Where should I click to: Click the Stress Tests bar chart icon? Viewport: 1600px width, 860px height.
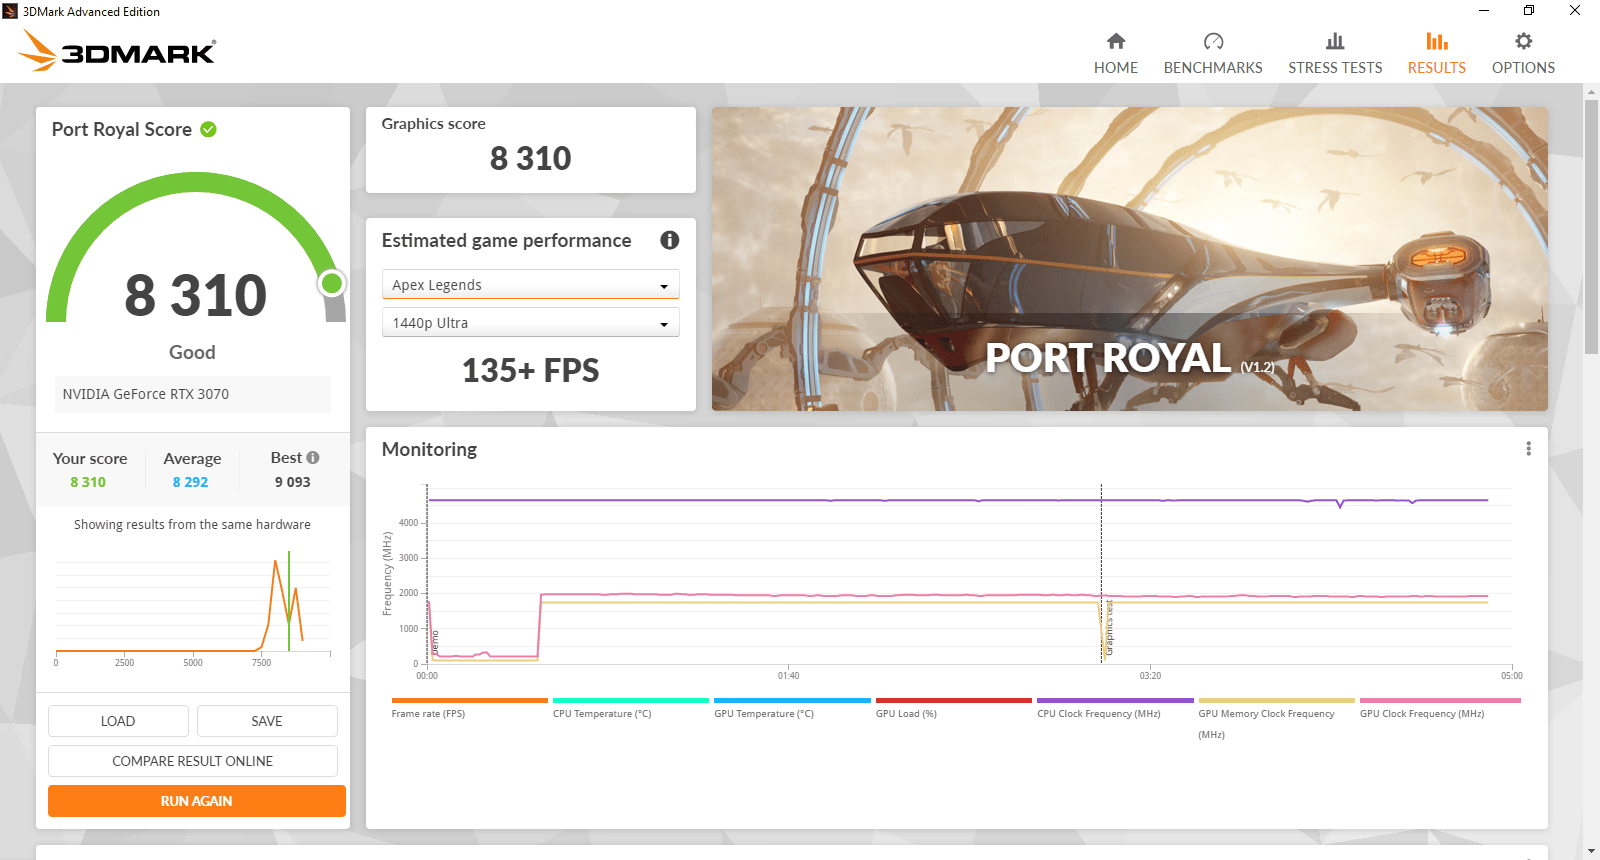coord(1335,41)
